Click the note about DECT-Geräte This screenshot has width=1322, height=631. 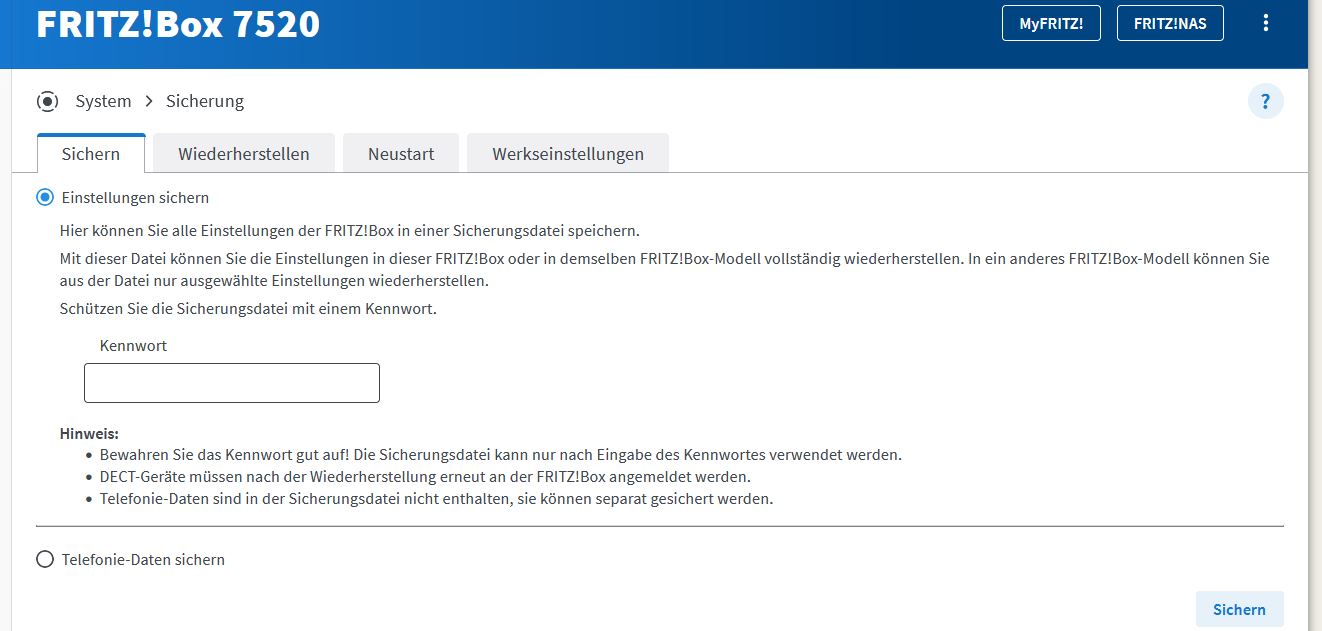click(x=425, y=476)
